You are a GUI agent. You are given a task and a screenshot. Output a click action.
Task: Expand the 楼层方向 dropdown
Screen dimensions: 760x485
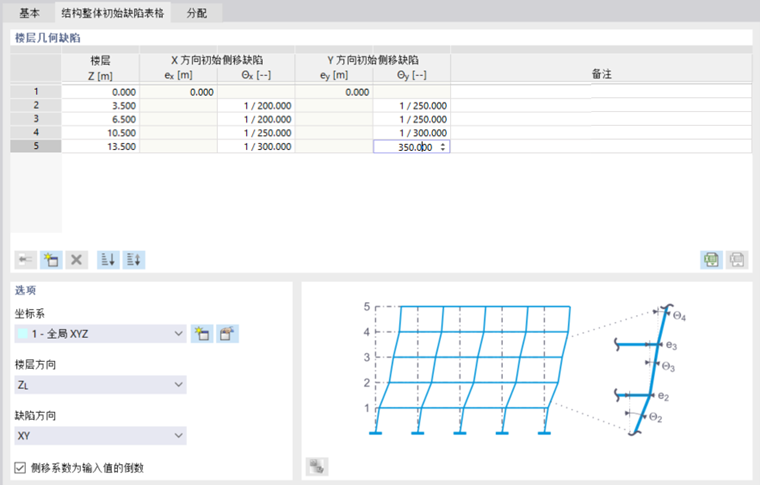pos(100,385)
